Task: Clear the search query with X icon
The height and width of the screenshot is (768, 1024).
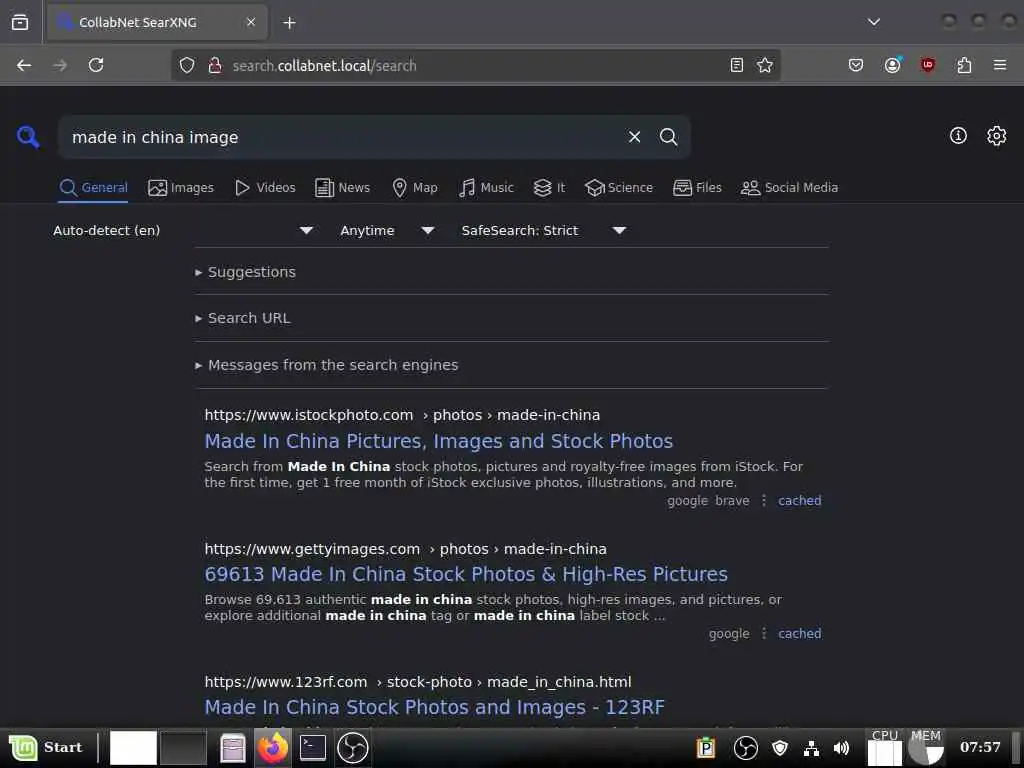Action: (634, 136)
